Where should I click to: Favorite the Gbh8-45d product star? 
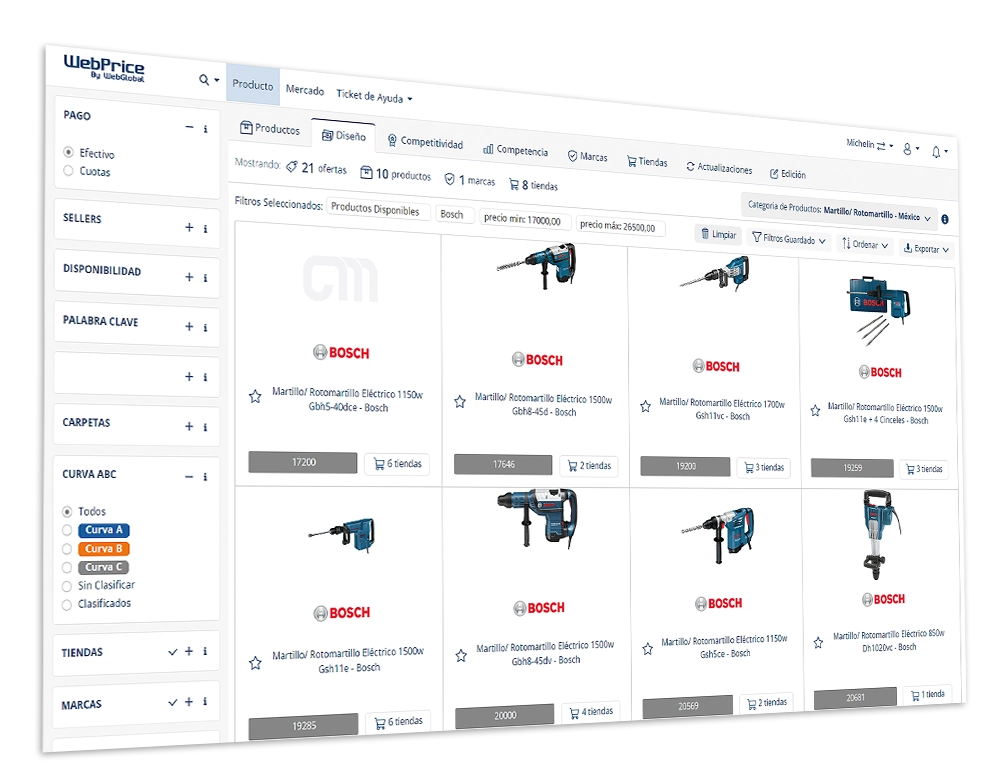[460, 402]
